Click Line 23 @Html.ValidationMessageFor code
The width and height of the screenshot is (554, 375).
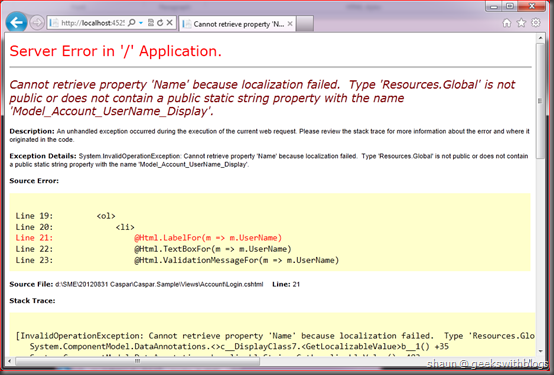point(177,260)
